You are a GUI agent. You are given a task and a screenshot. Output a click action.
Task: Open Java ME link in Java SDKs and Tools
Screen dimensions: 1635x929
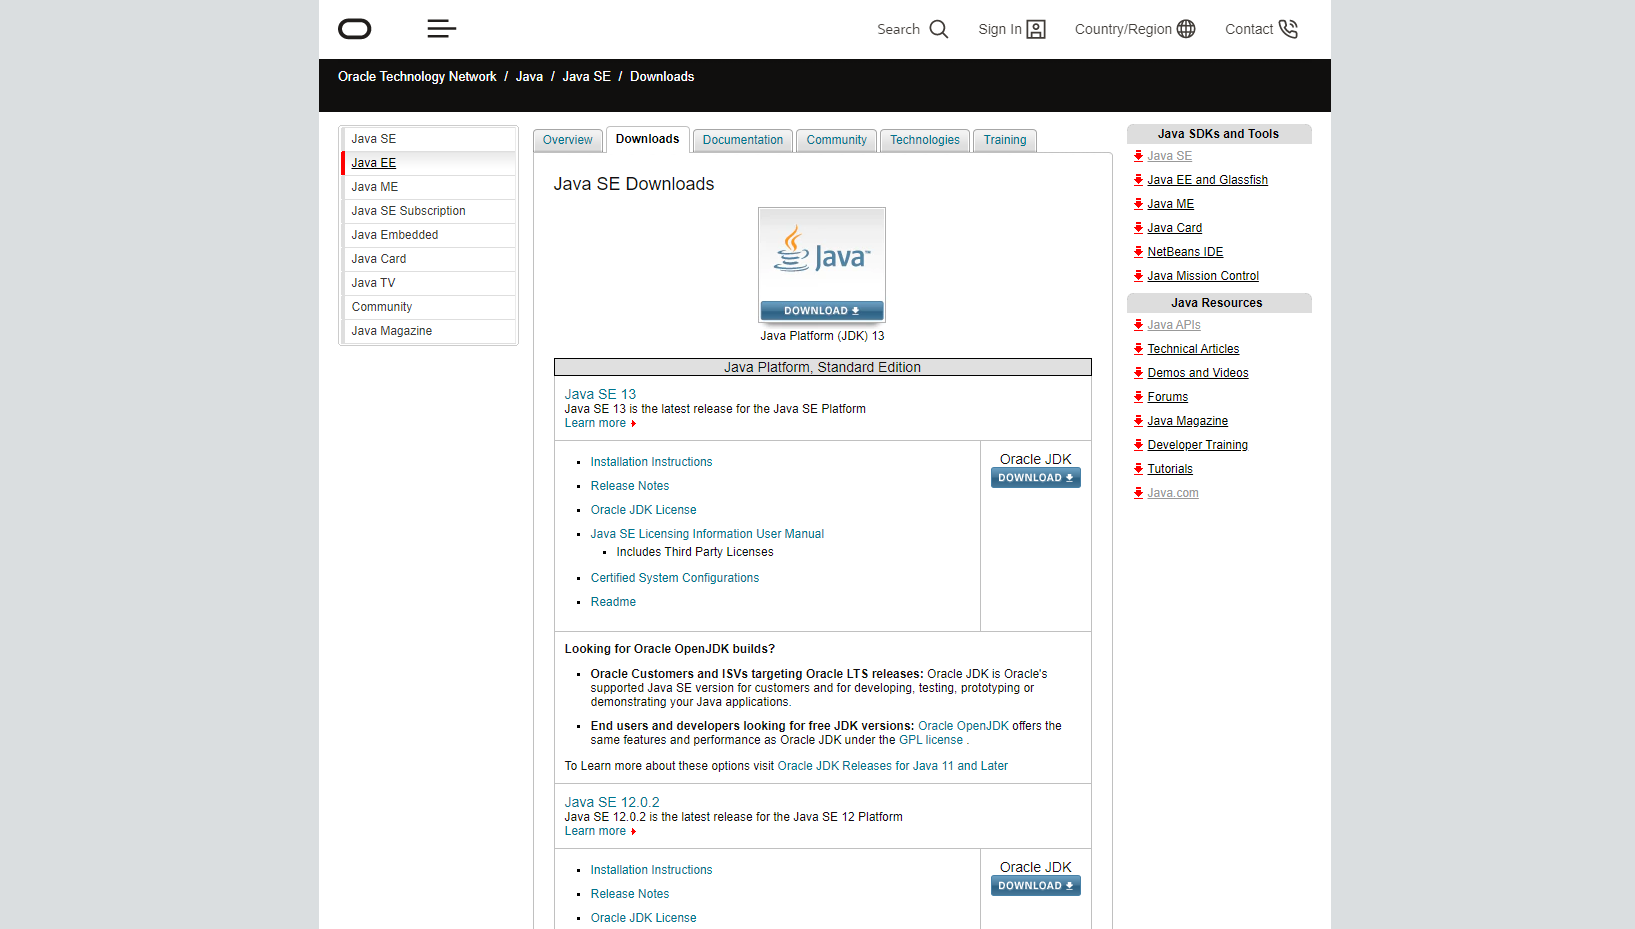1170,204
